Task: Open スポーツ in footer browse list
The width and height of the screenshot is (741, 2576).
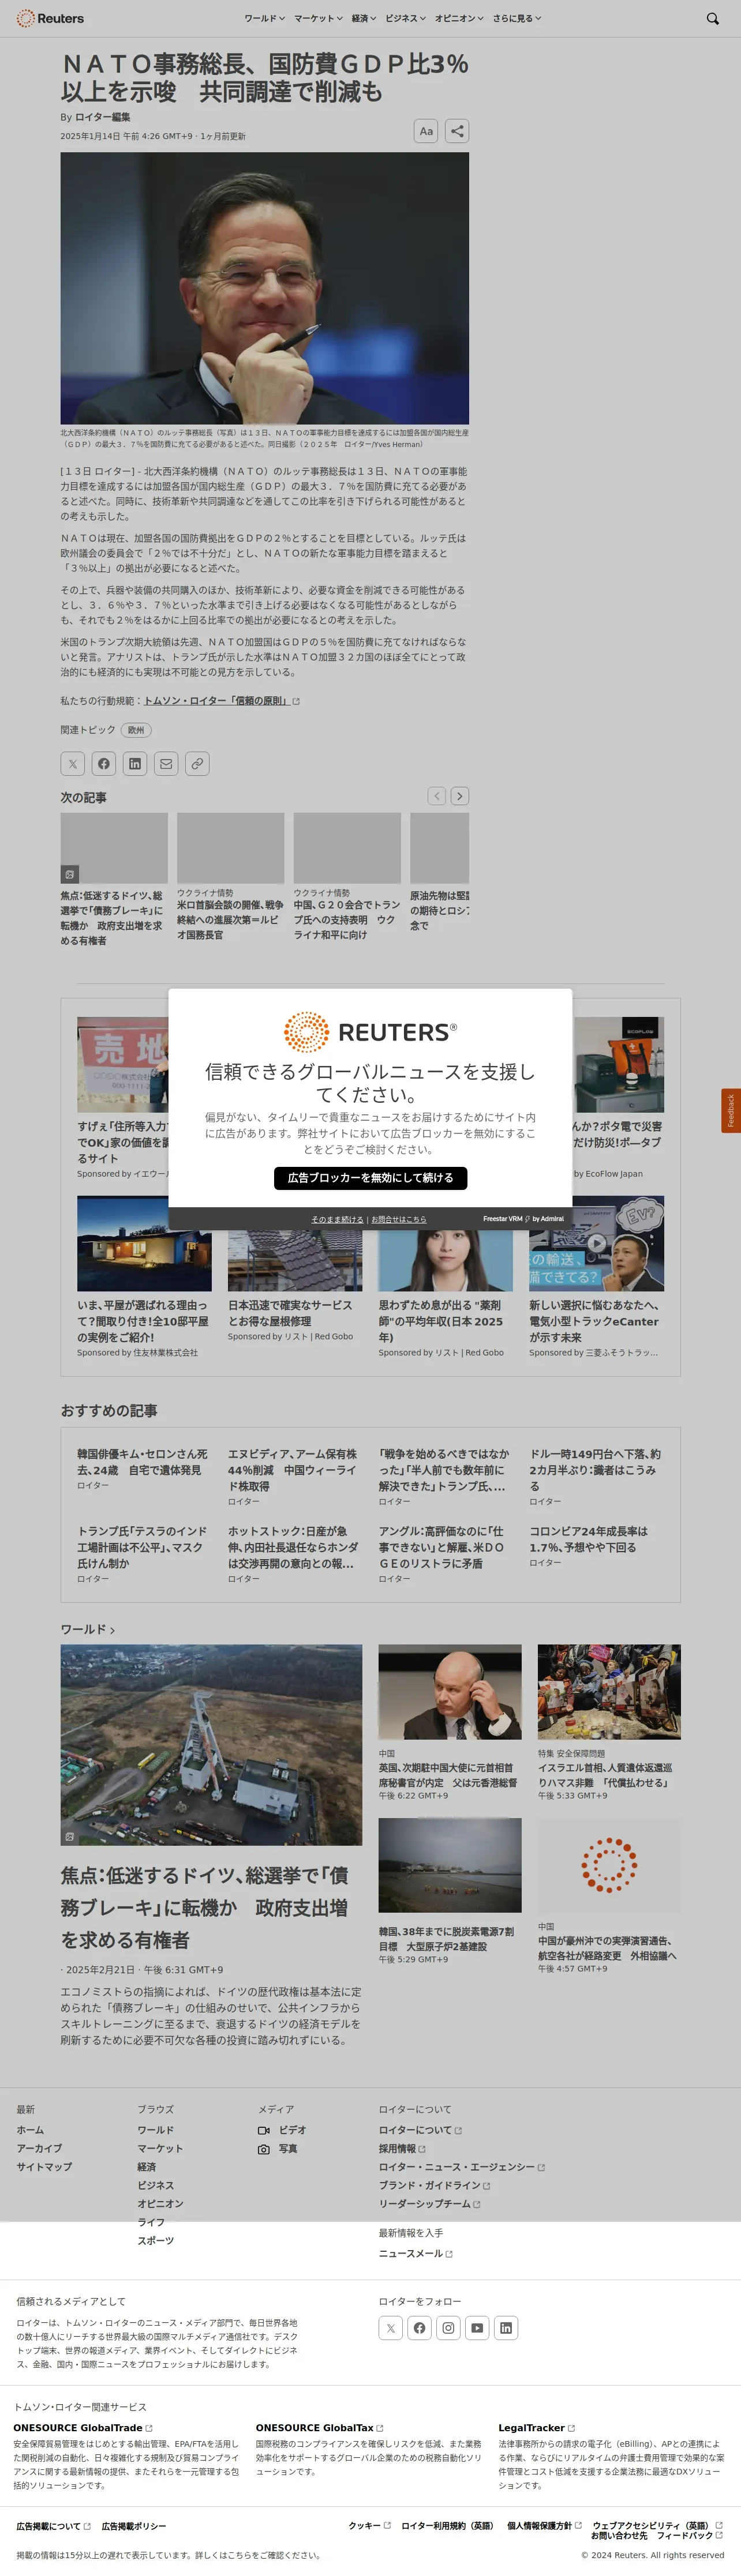Action: click(x=156, y=2241)
